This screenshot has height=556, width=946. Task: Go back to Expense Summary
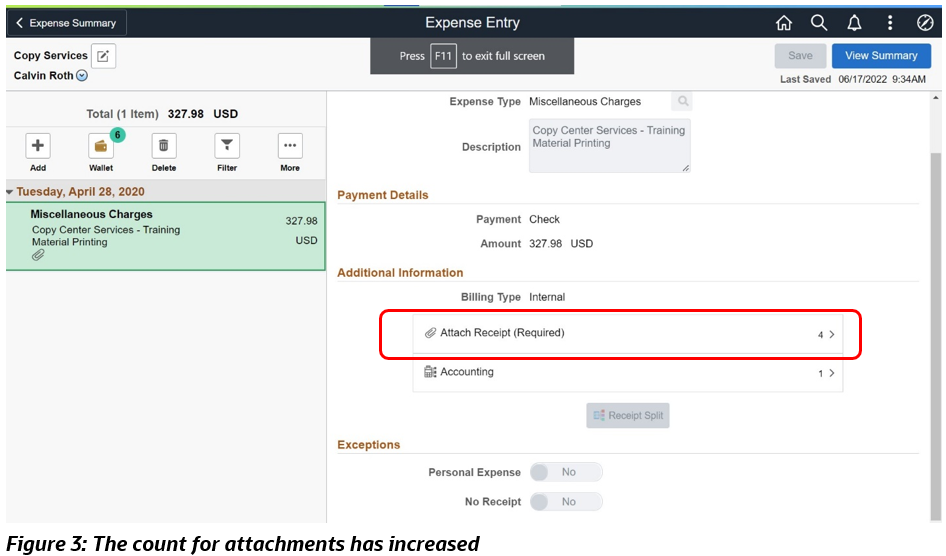67,23
